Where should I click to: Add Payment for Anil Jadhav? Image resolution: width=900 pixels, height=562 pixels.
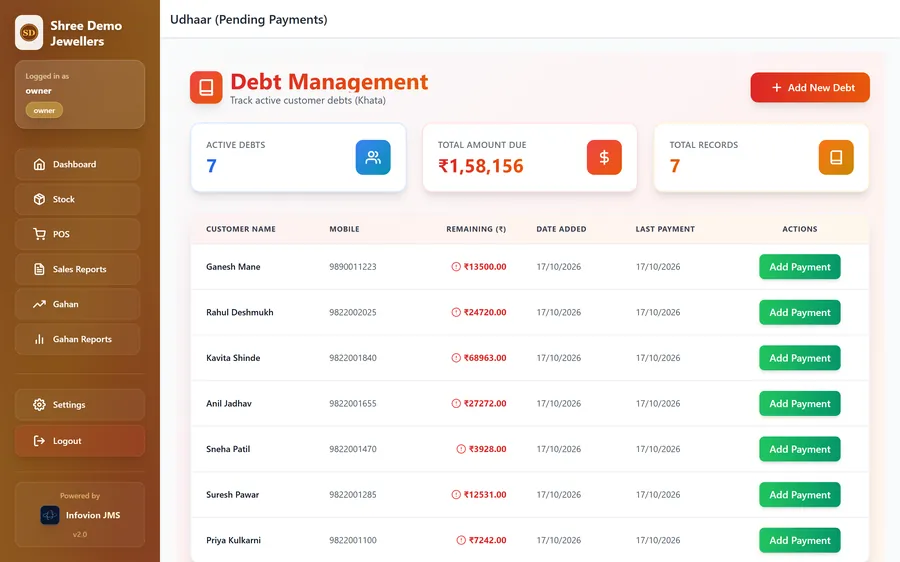(x=800, y=404)
